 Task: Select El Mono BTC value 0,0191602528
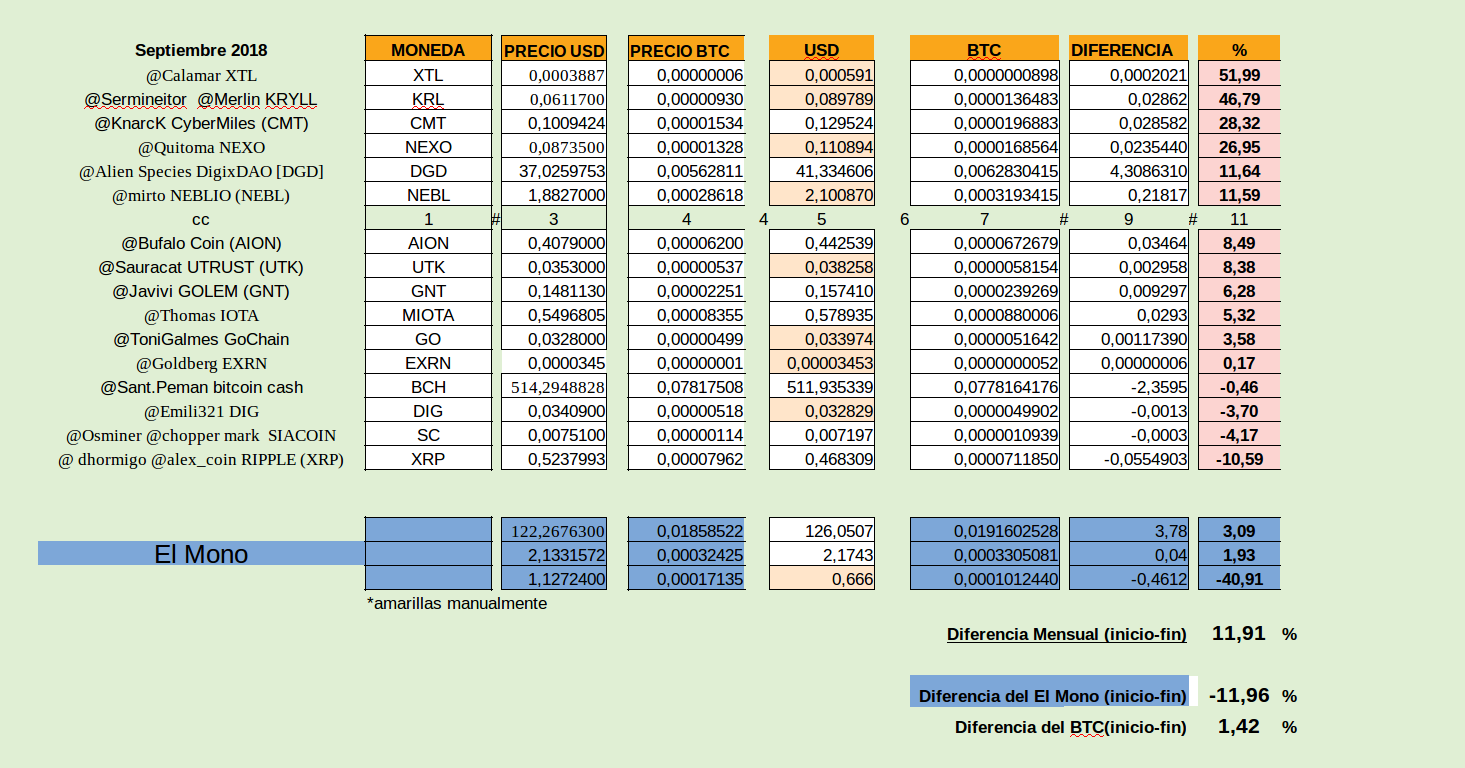985,531
